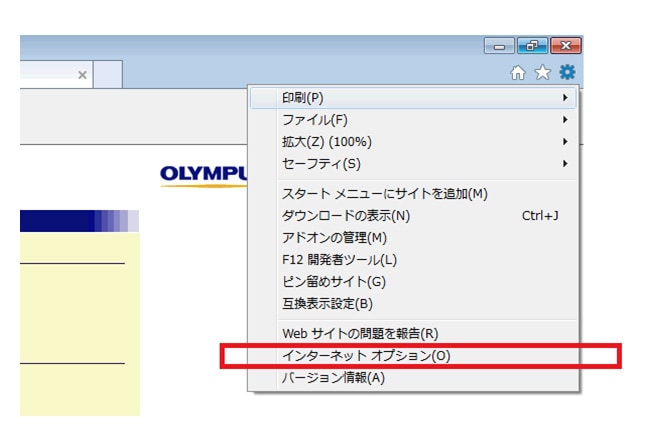The image size is (660, 440).
Task: Select アドオンの管理(M) menu entry
Action: [x=413, y=238]
